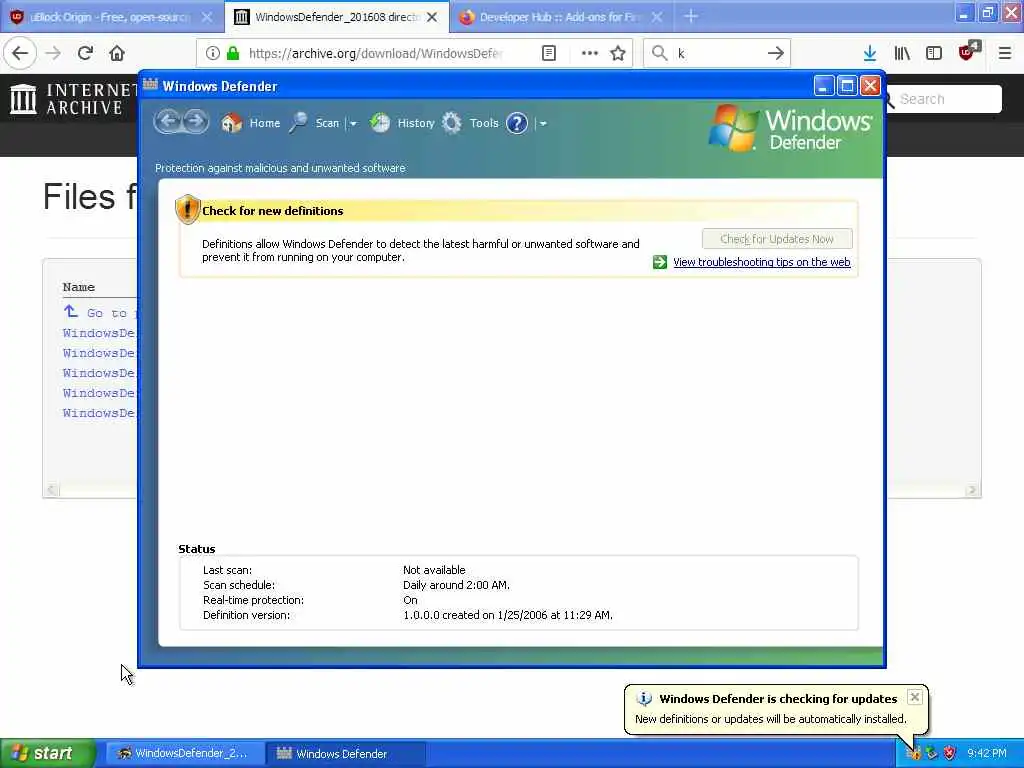Start a scan with the Scan button
Screen dimensions: 1024x768
(315, 123)
